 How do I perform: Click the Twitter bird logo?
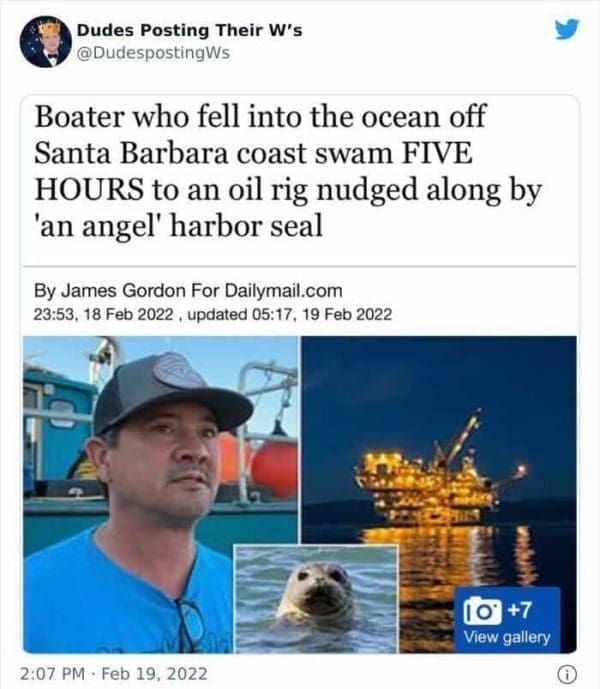pos(566,29)
